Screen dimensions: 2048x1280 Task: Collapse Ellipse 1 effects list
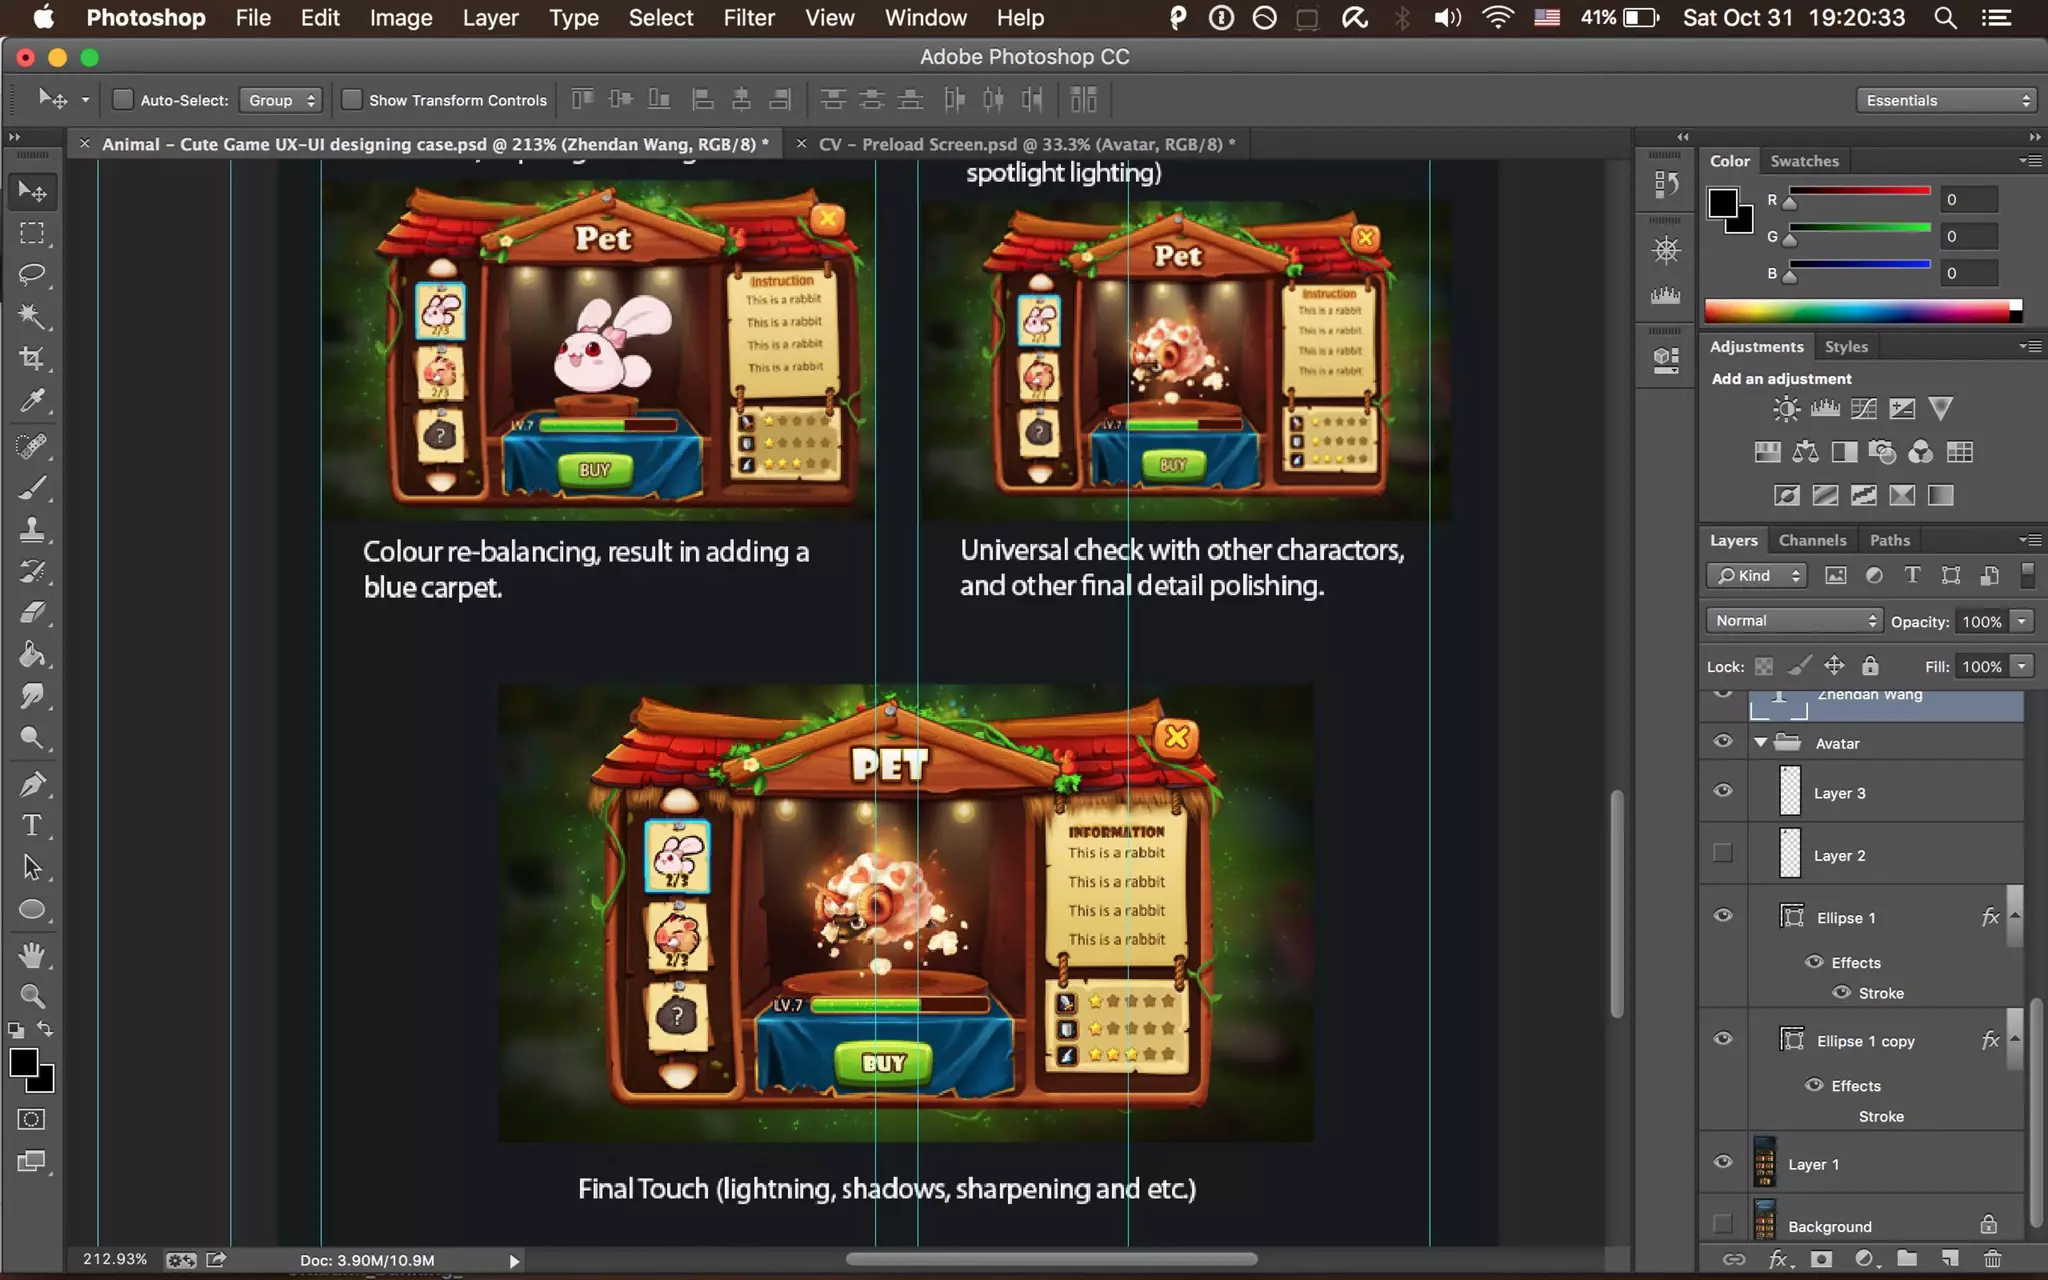point(2015,916)
